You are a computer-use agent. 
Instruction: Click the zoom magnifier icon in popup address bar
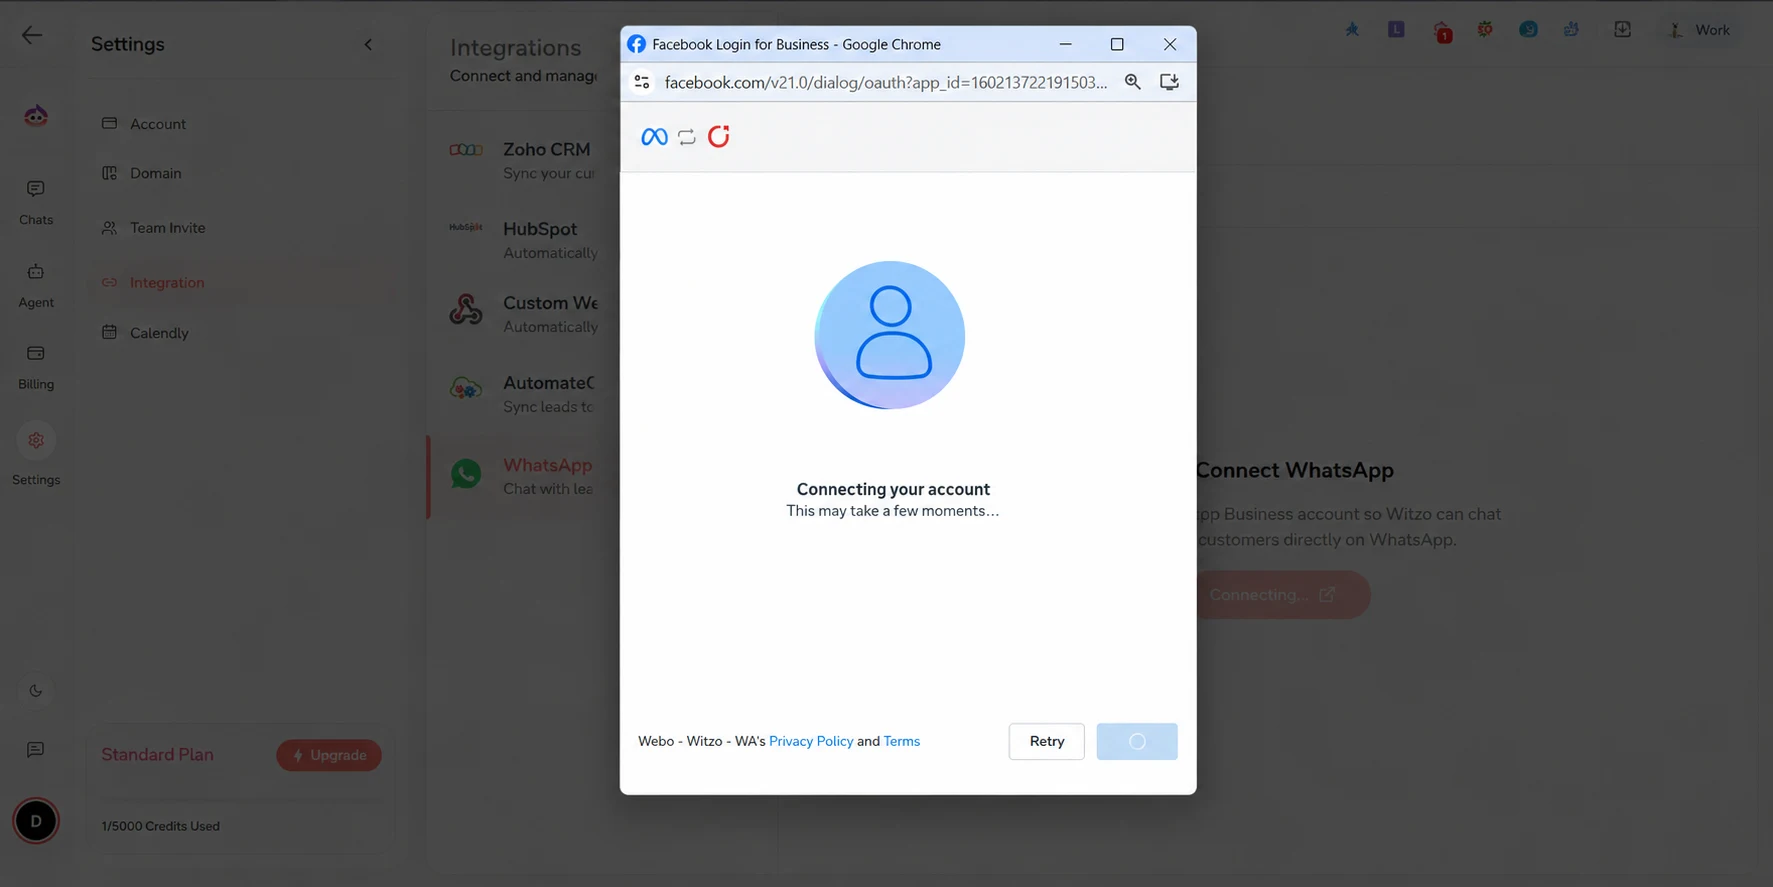(1133, 82)
